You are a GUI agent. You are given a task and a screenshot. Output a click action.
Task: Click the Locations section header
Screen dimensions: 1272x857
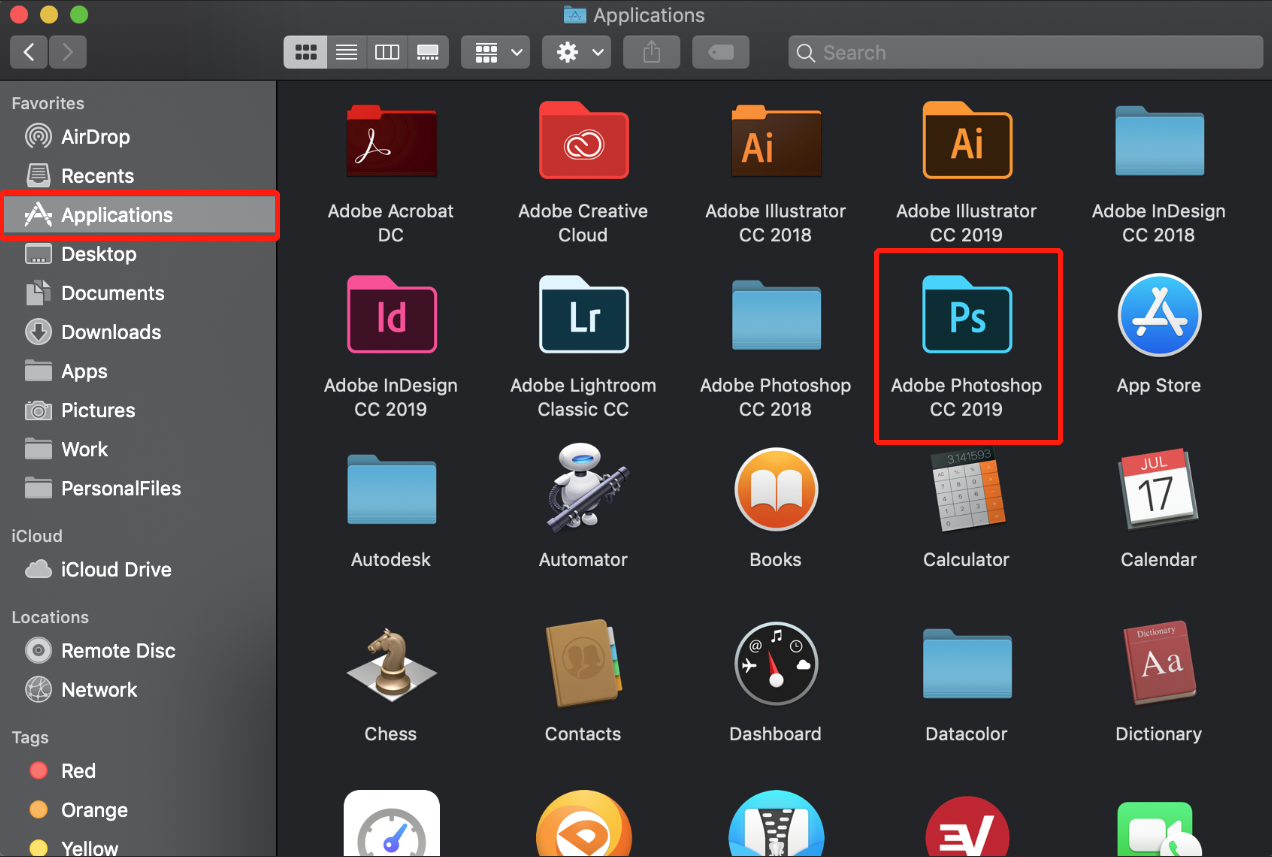point(50,616)
